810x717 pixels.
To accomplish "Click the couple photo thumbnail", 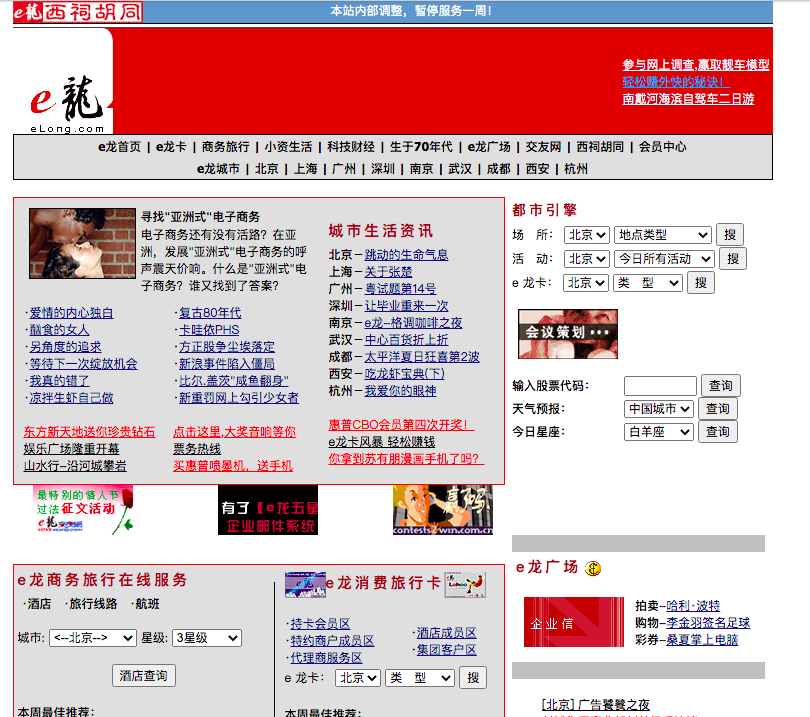I will click(82, 243).
